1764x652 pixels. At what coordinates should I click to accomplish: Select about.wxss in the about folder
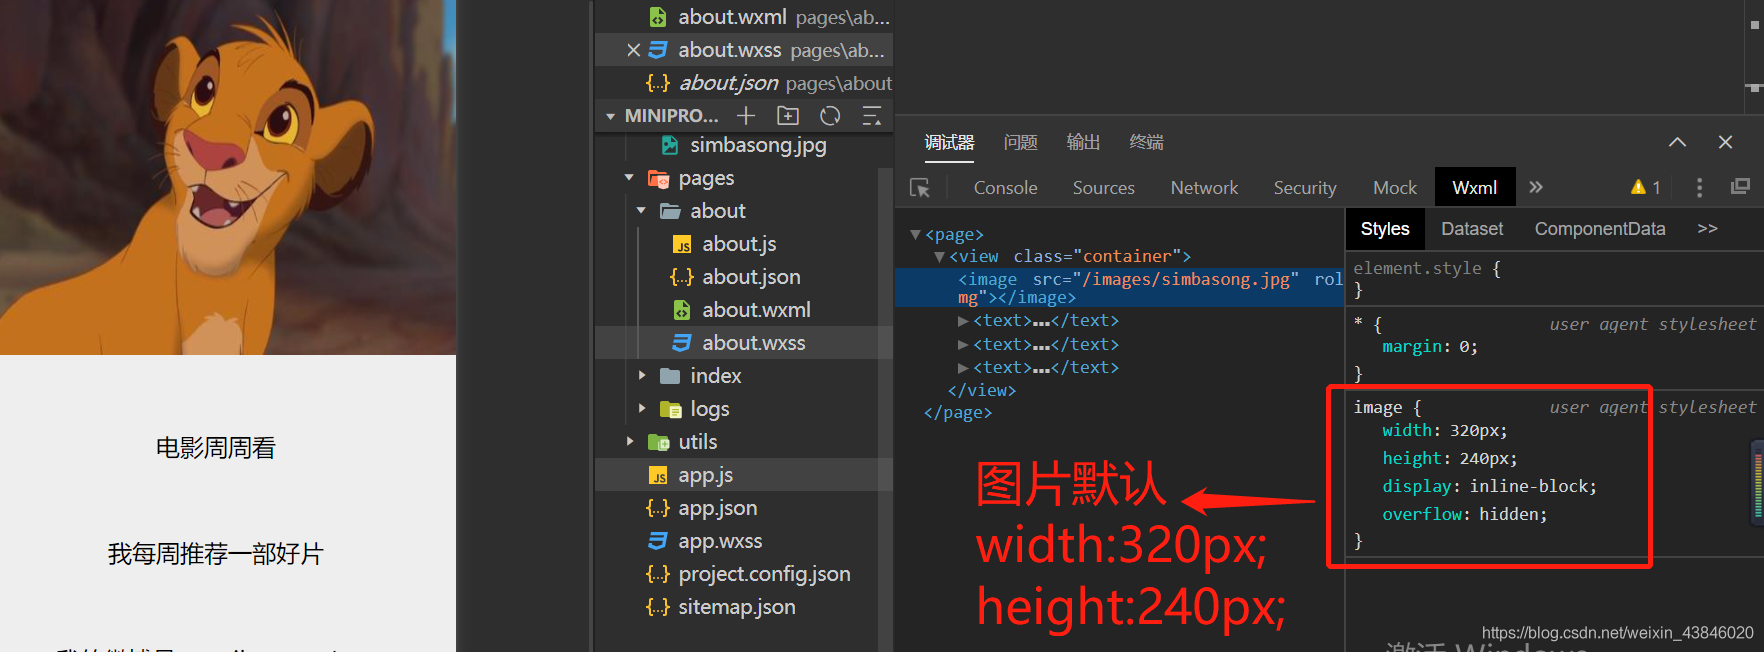(753, 343)
